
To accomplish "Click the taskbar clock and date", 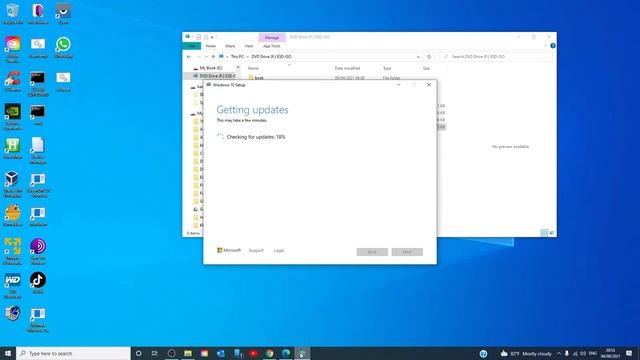I will pyautogui.click(x=611, y=353).
